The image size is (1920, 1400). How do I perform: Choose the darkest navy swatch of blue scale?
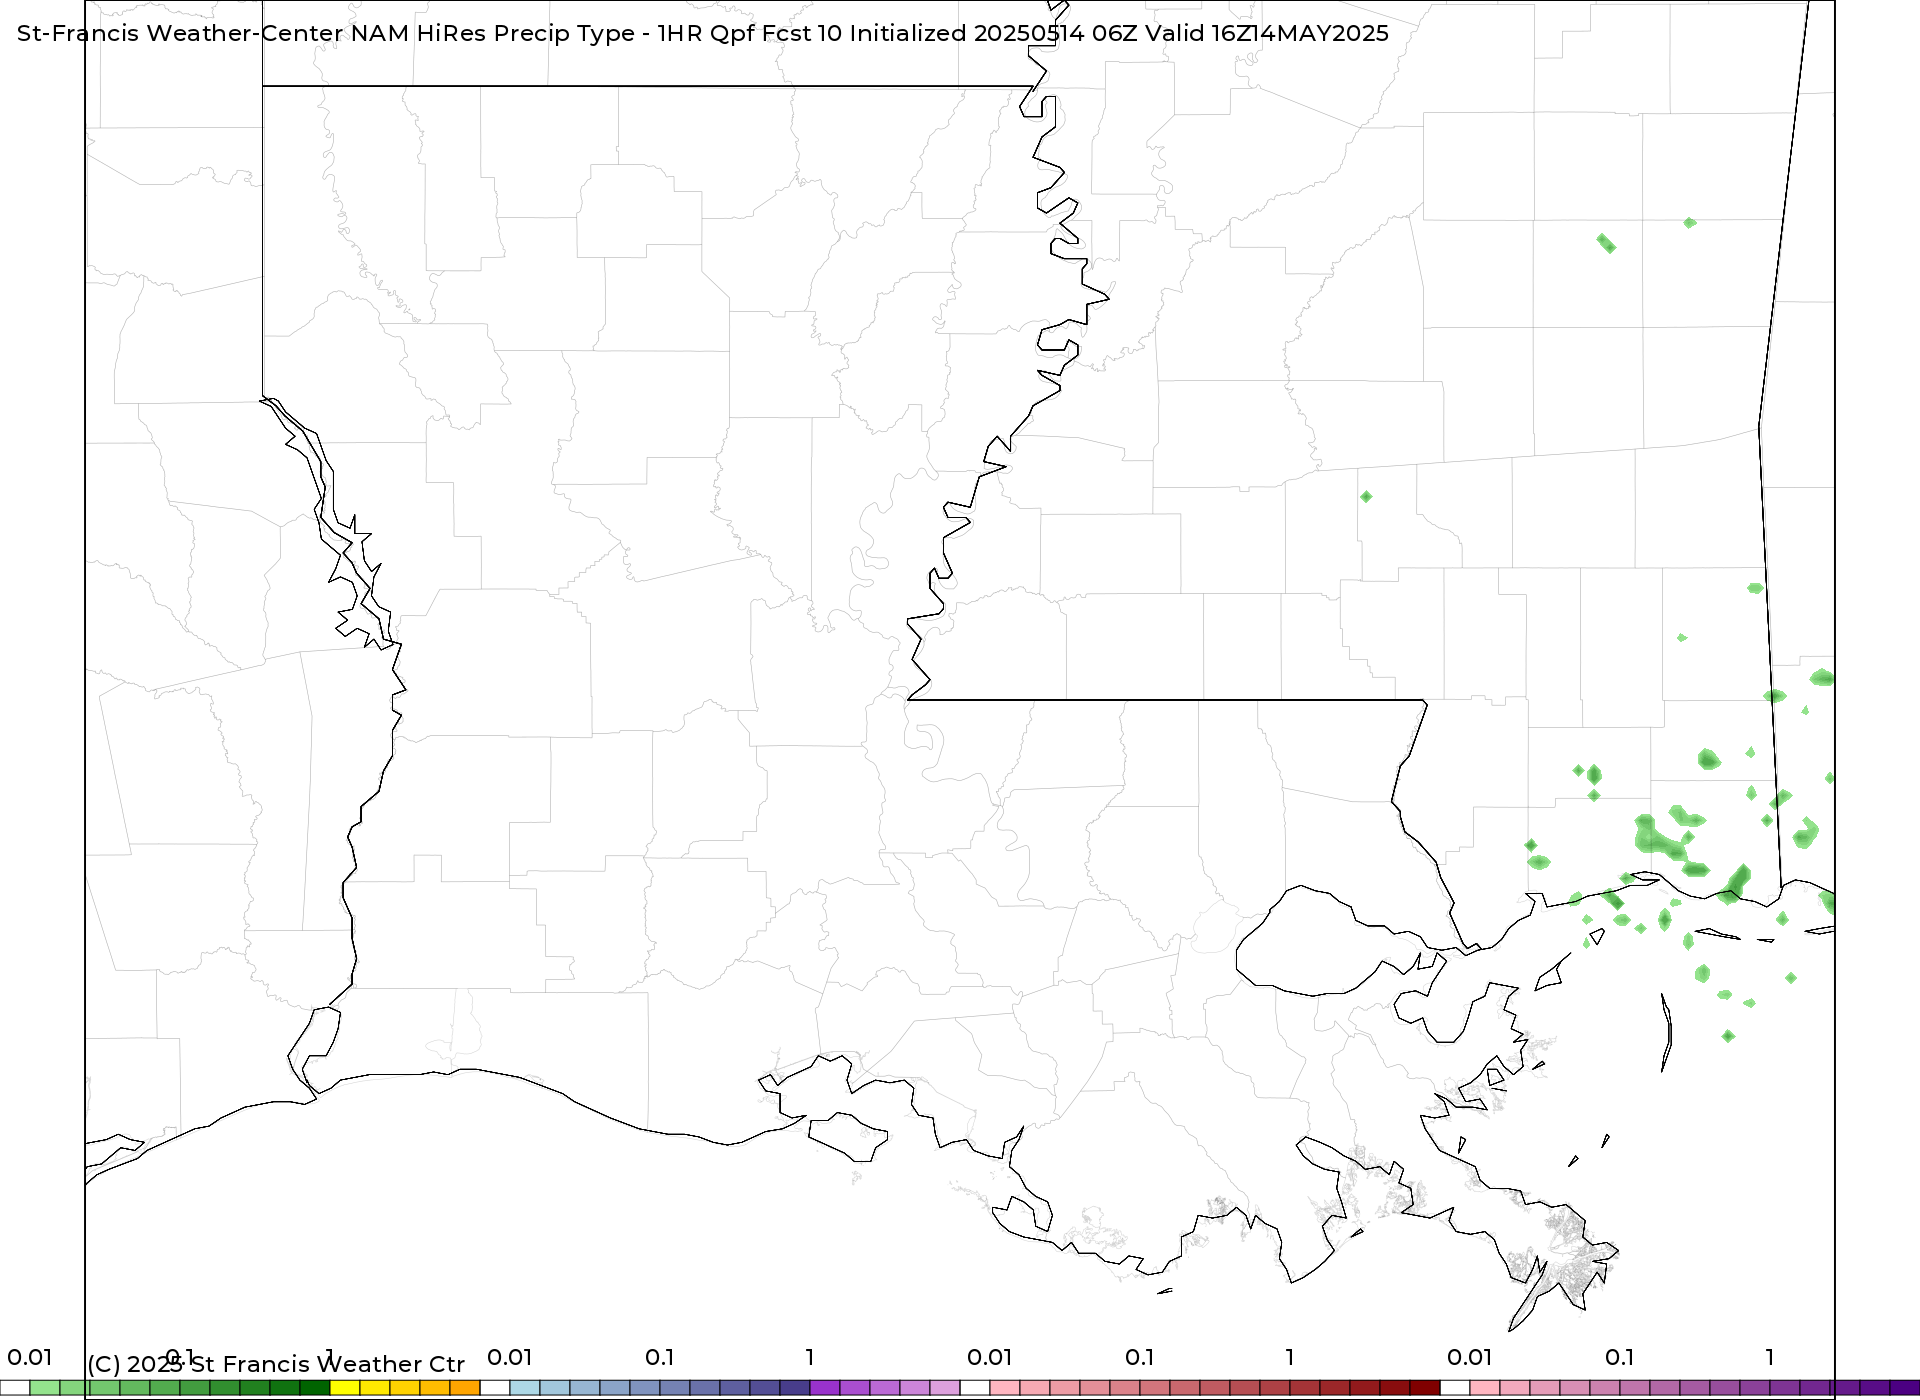click(x=795, y=1387)
